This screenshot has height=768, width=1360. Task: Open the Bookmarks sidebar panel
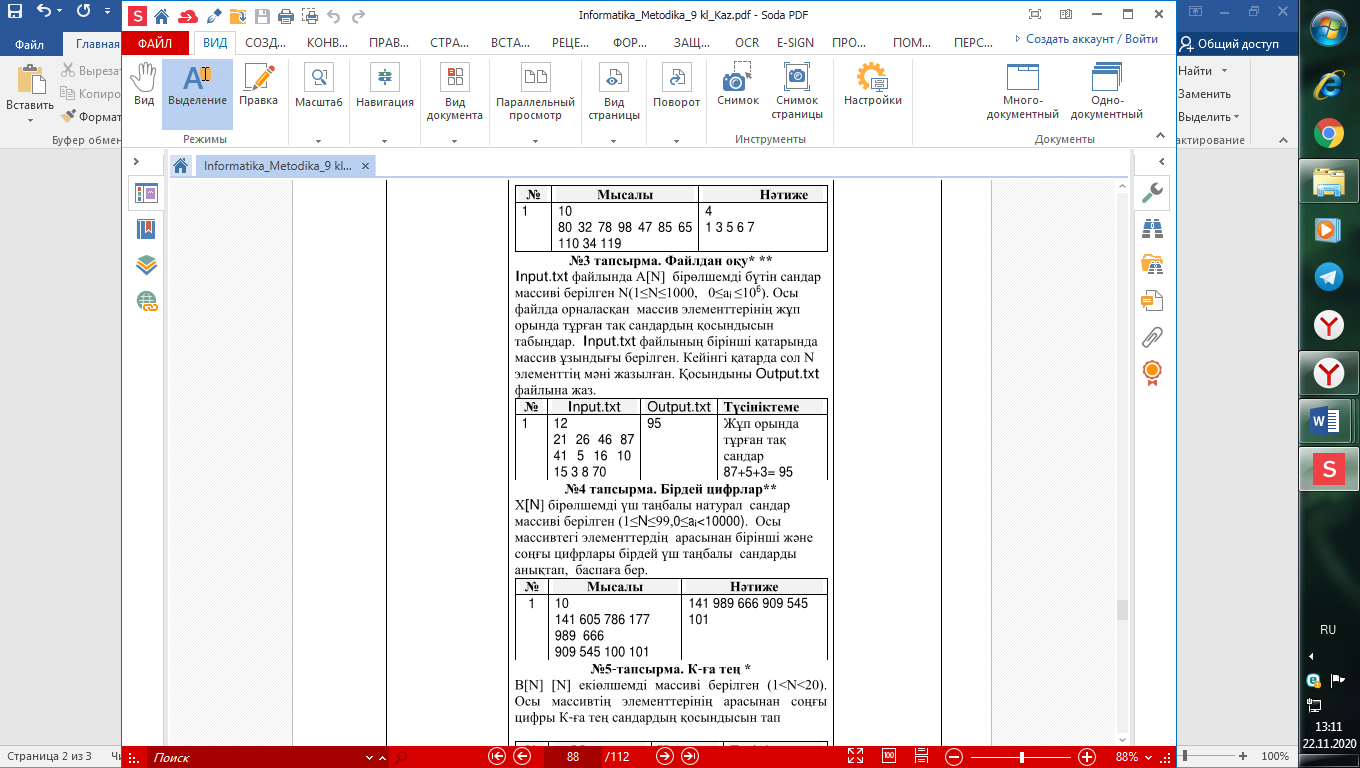[x=146, y=229]
